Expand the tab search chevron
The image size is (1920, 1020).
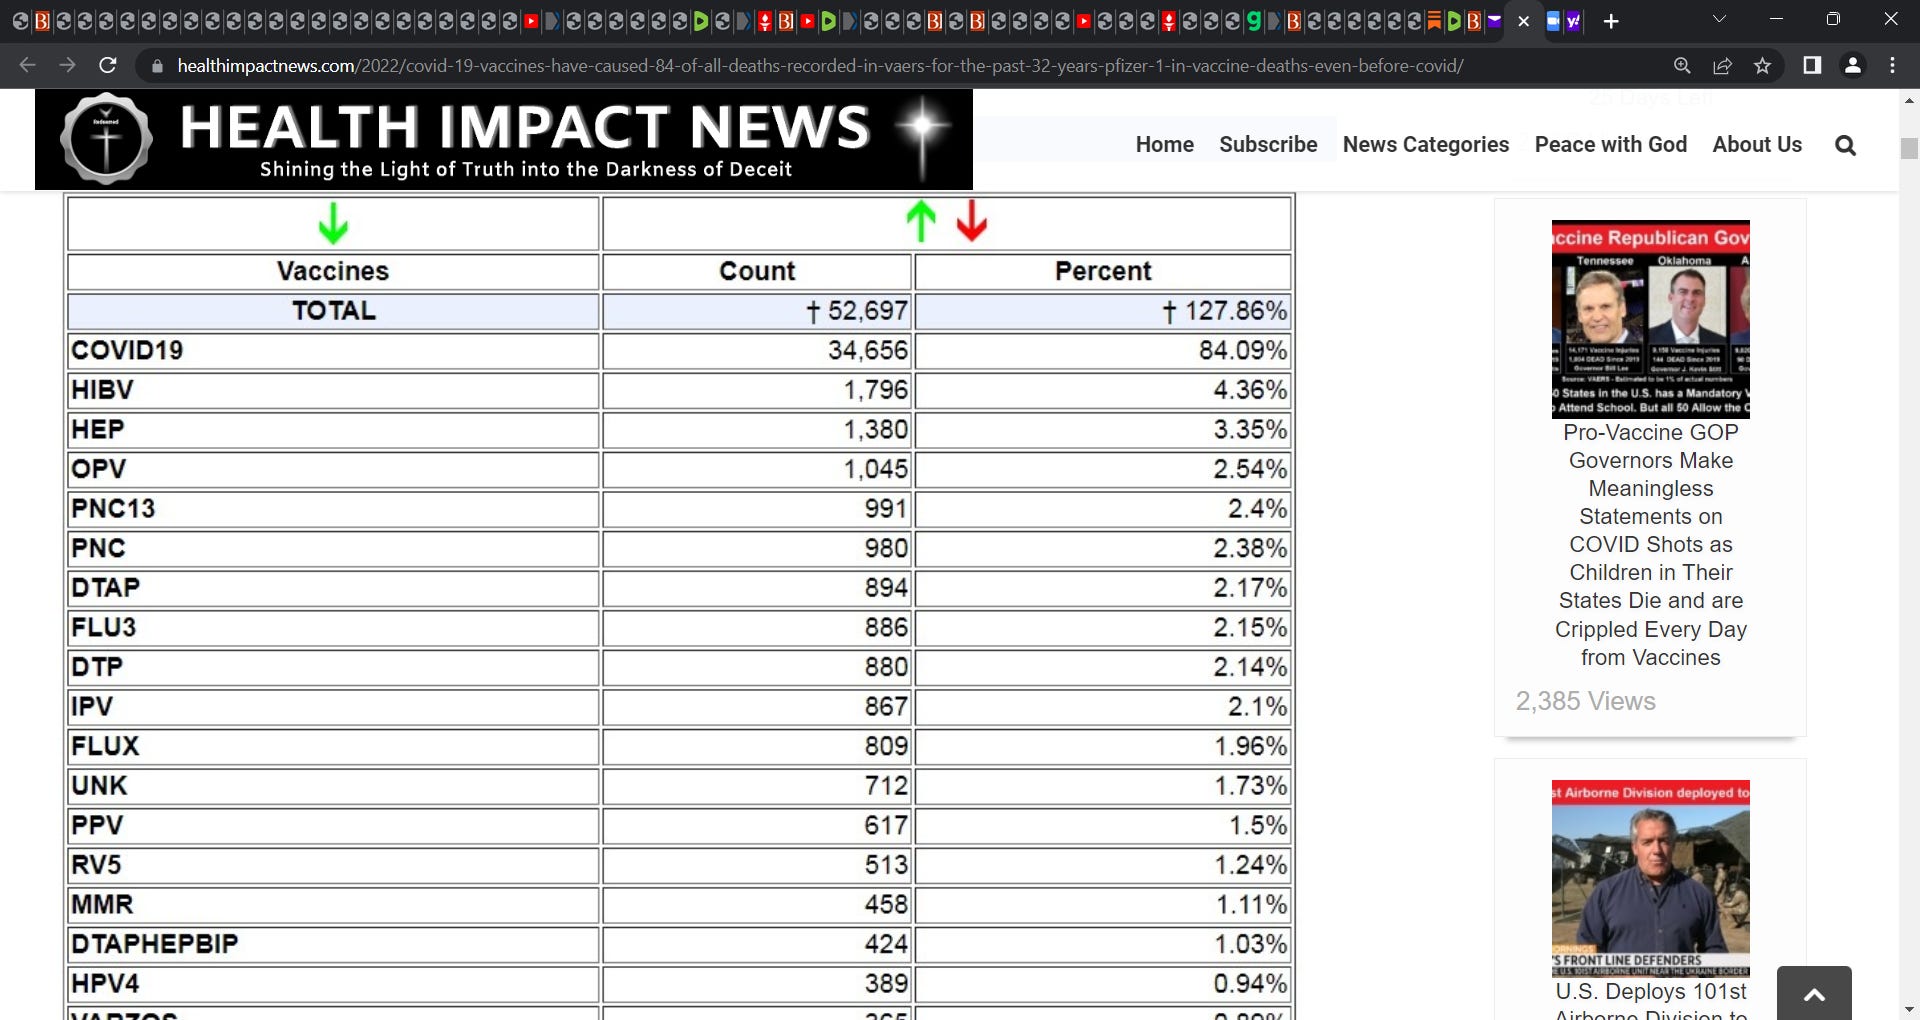pos(1719,20)
